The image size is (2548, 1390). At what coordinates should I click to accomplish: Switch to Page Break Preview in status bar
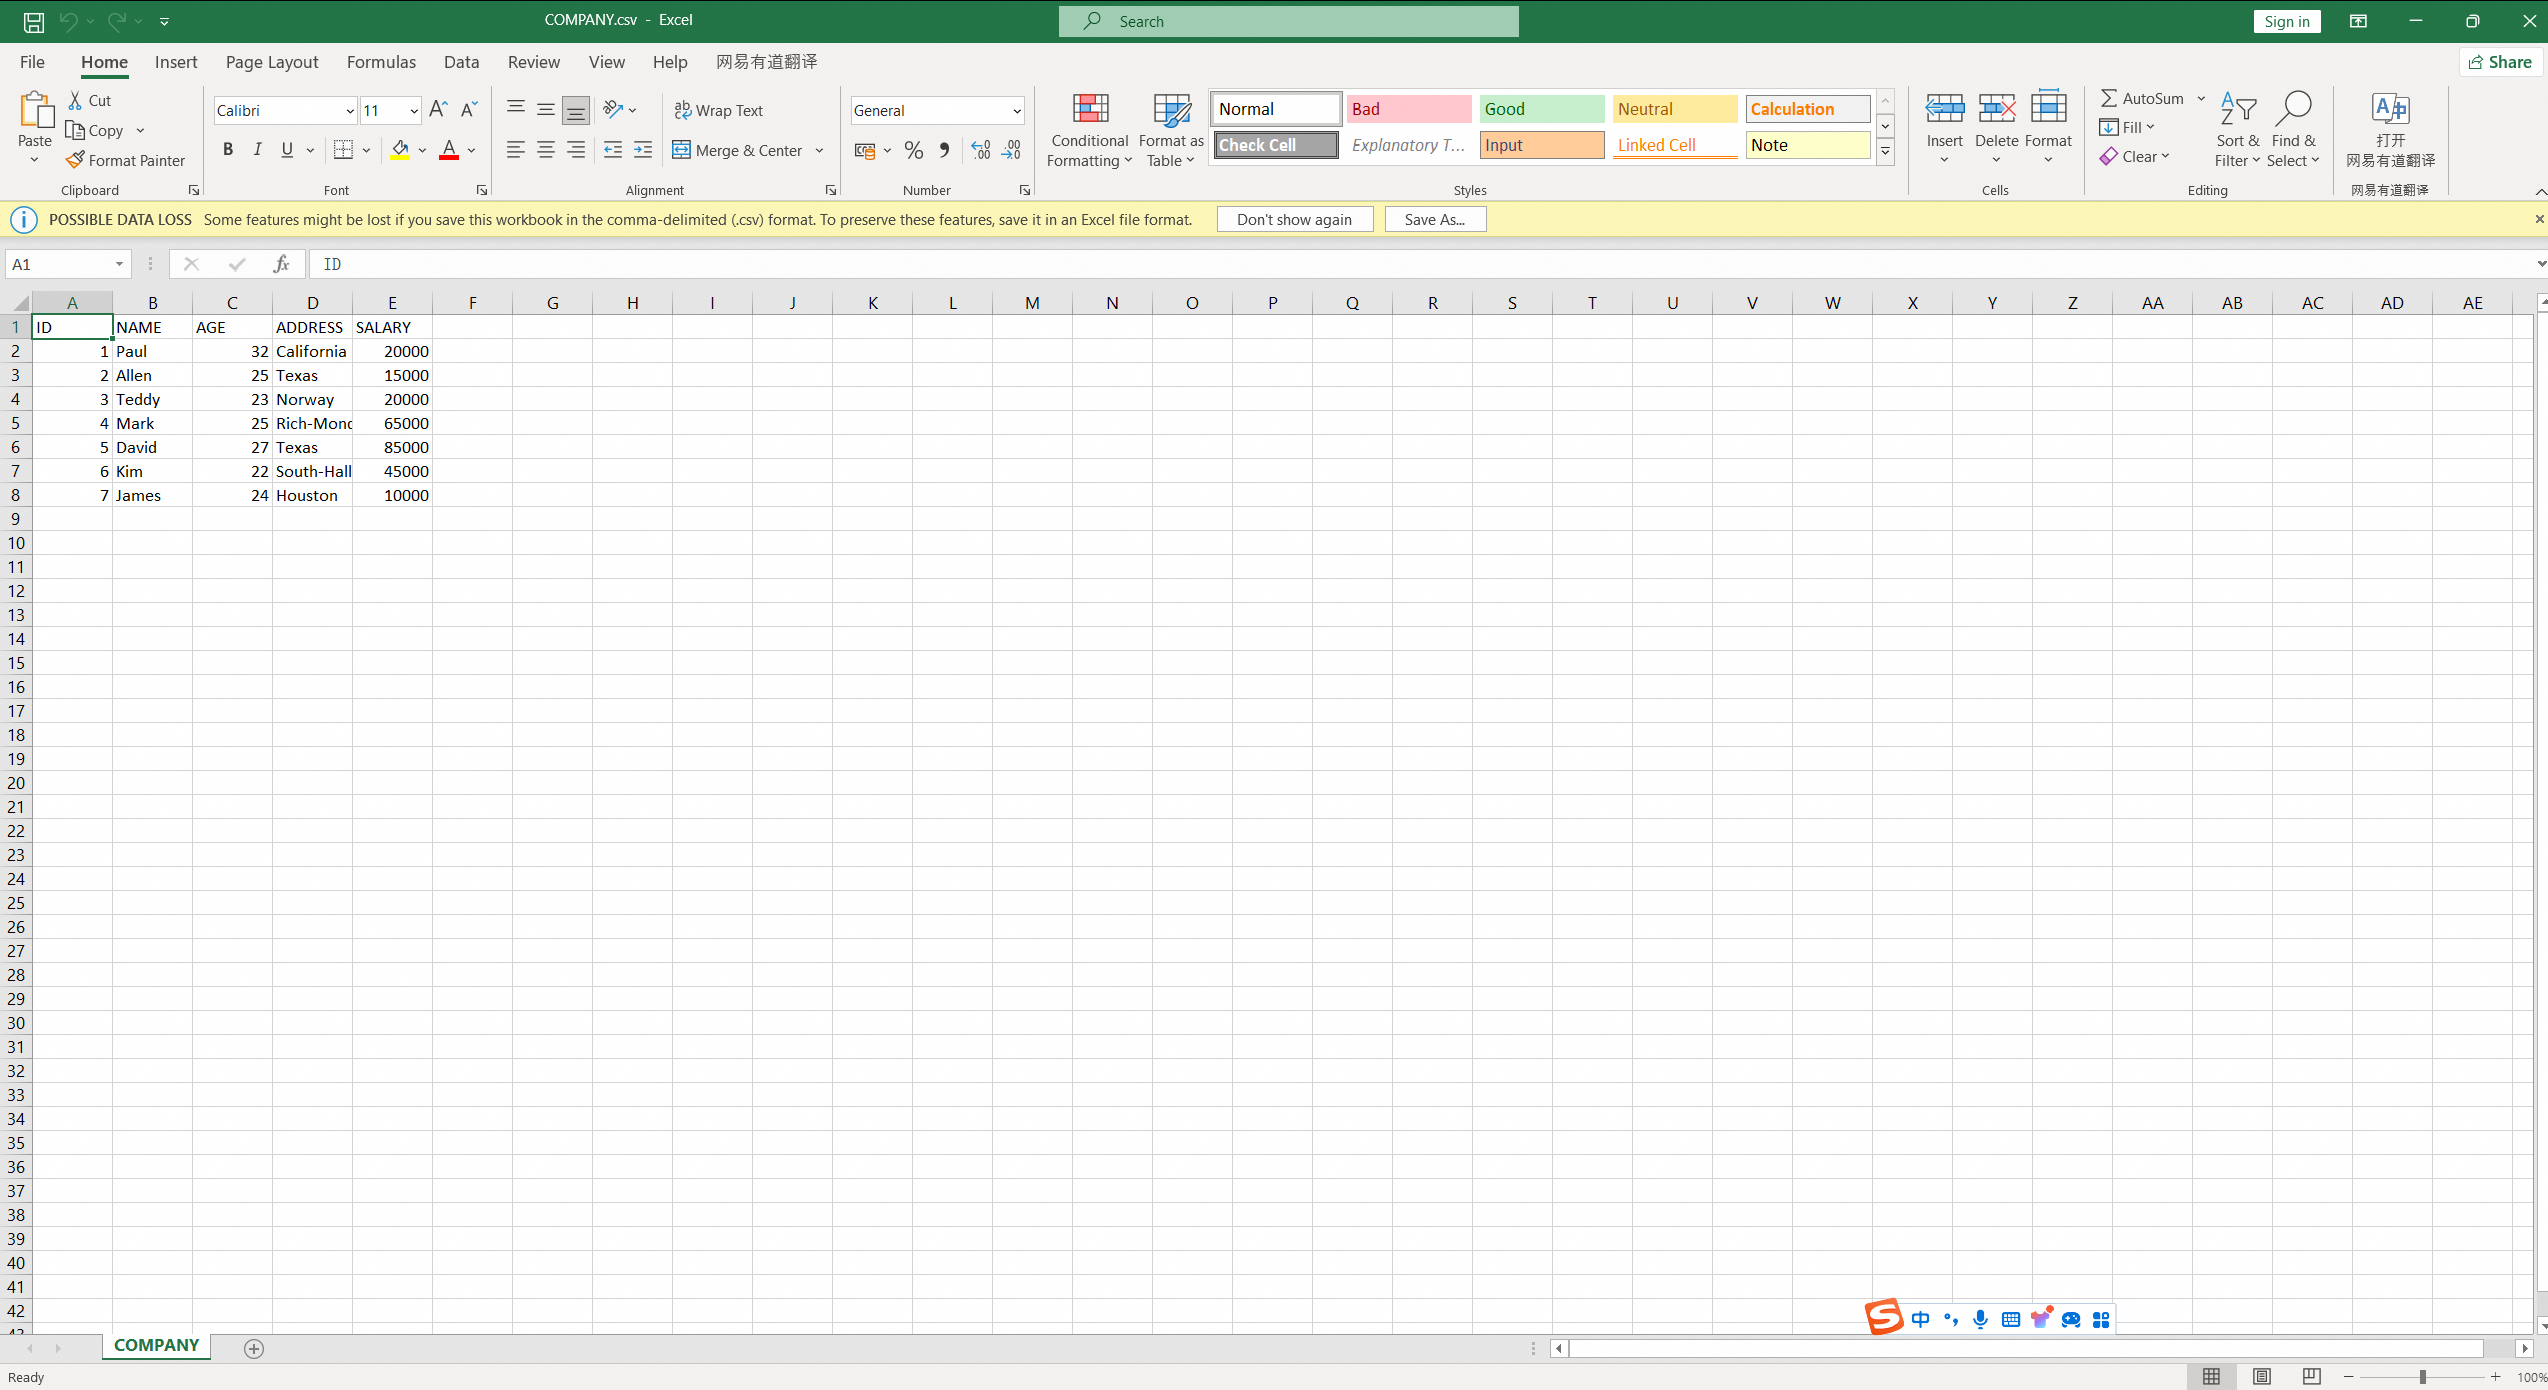[2312, 1377]
